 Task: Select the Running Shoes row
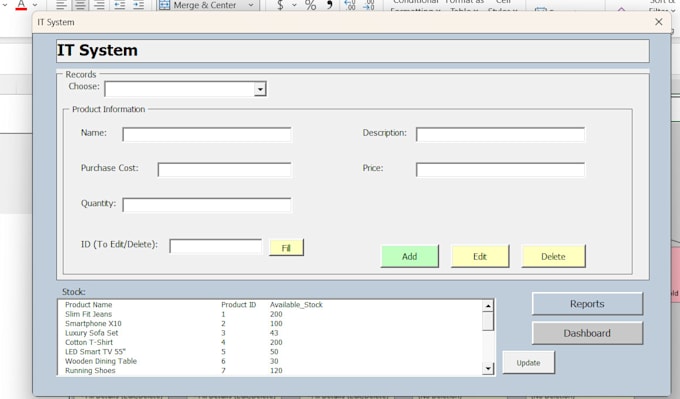(270, 370)
